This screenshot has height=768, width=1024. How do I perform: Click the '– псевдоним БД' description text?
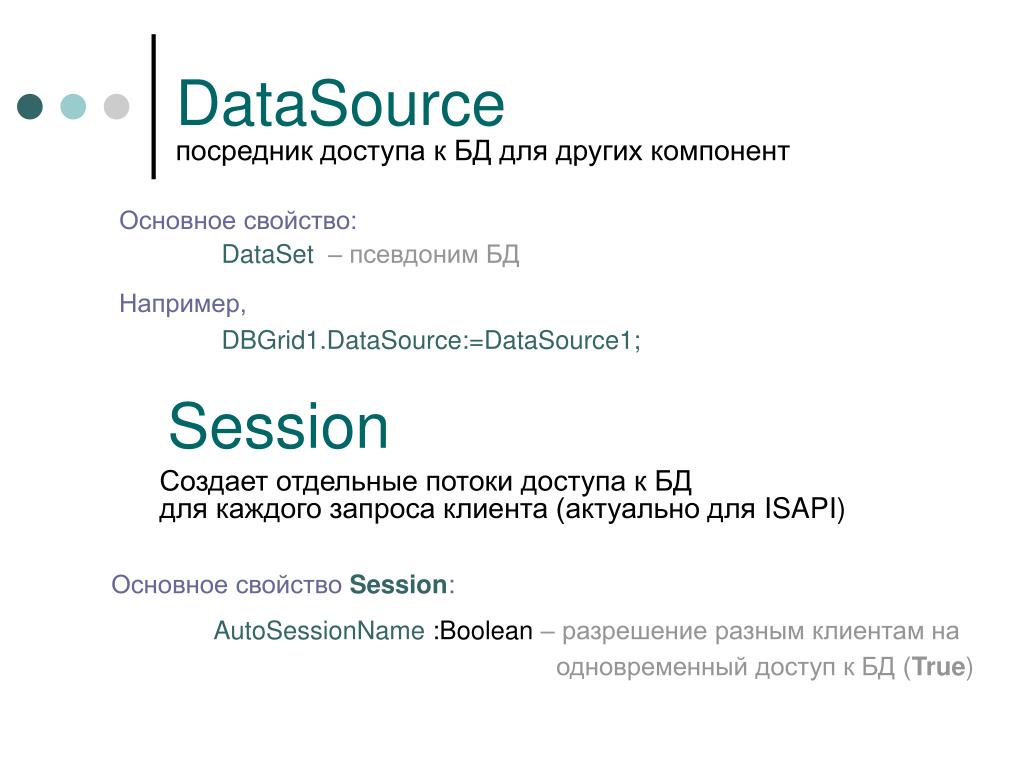pos(423,254)
